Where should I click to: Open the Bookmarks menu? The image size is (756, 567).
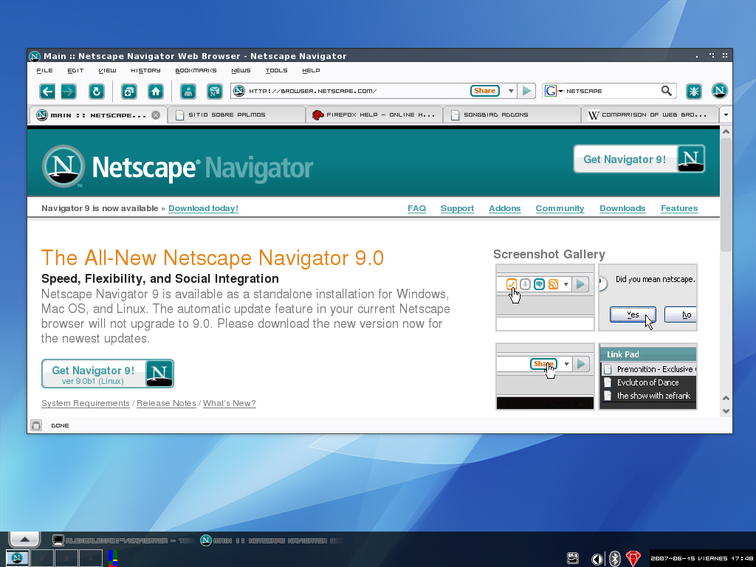(x=196, y=70)
